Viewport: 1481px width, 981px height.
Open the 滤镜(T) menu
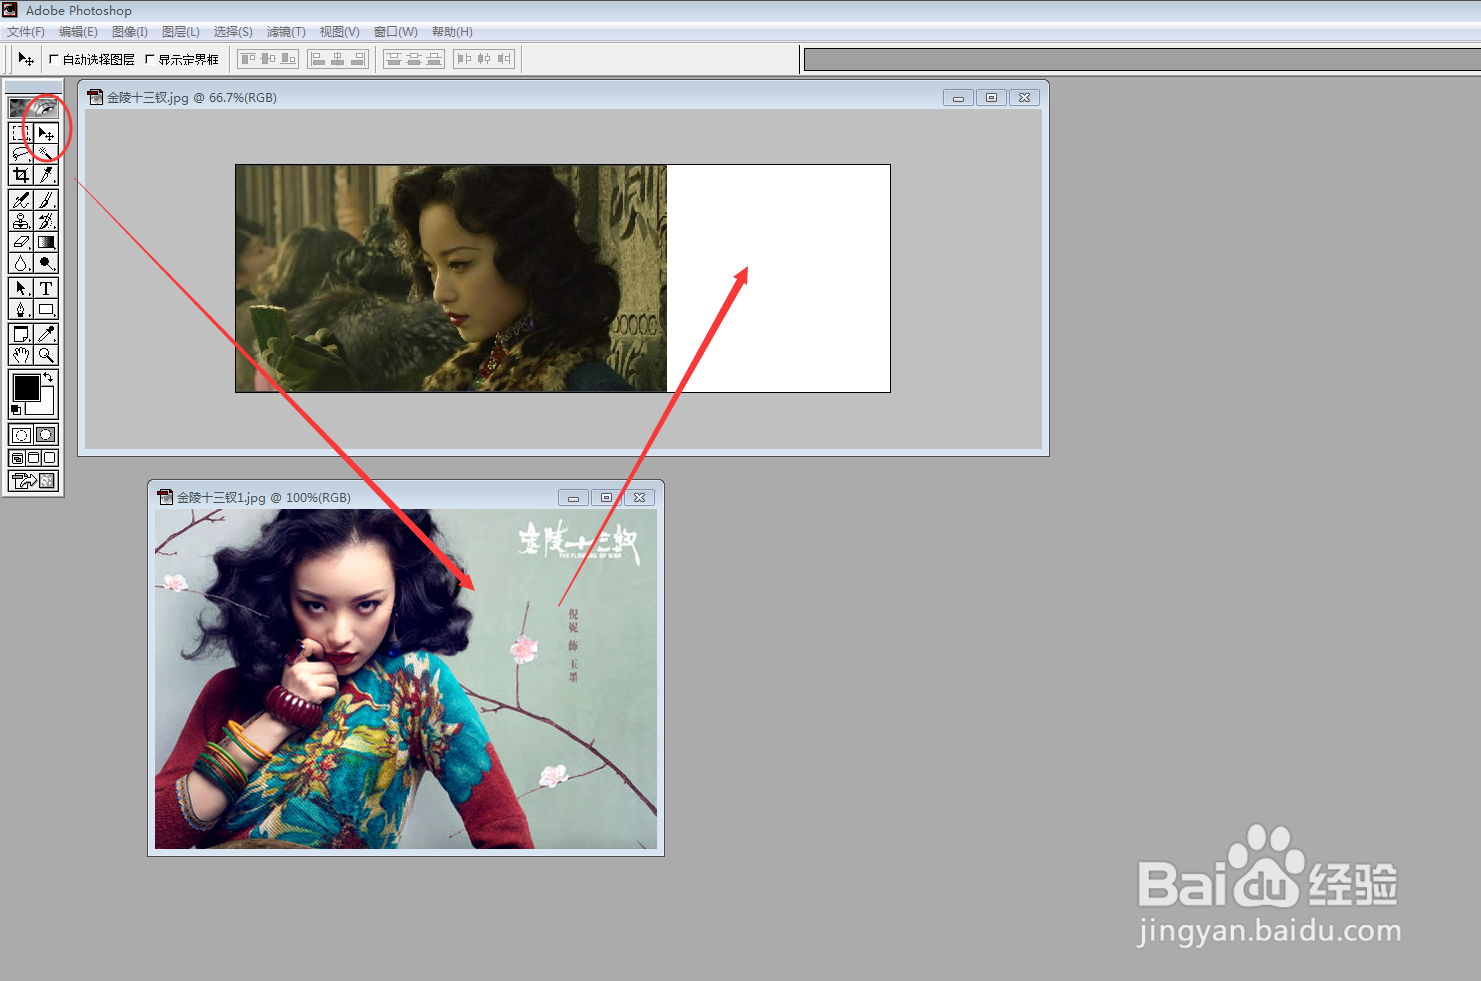click(x=286, y=32)
